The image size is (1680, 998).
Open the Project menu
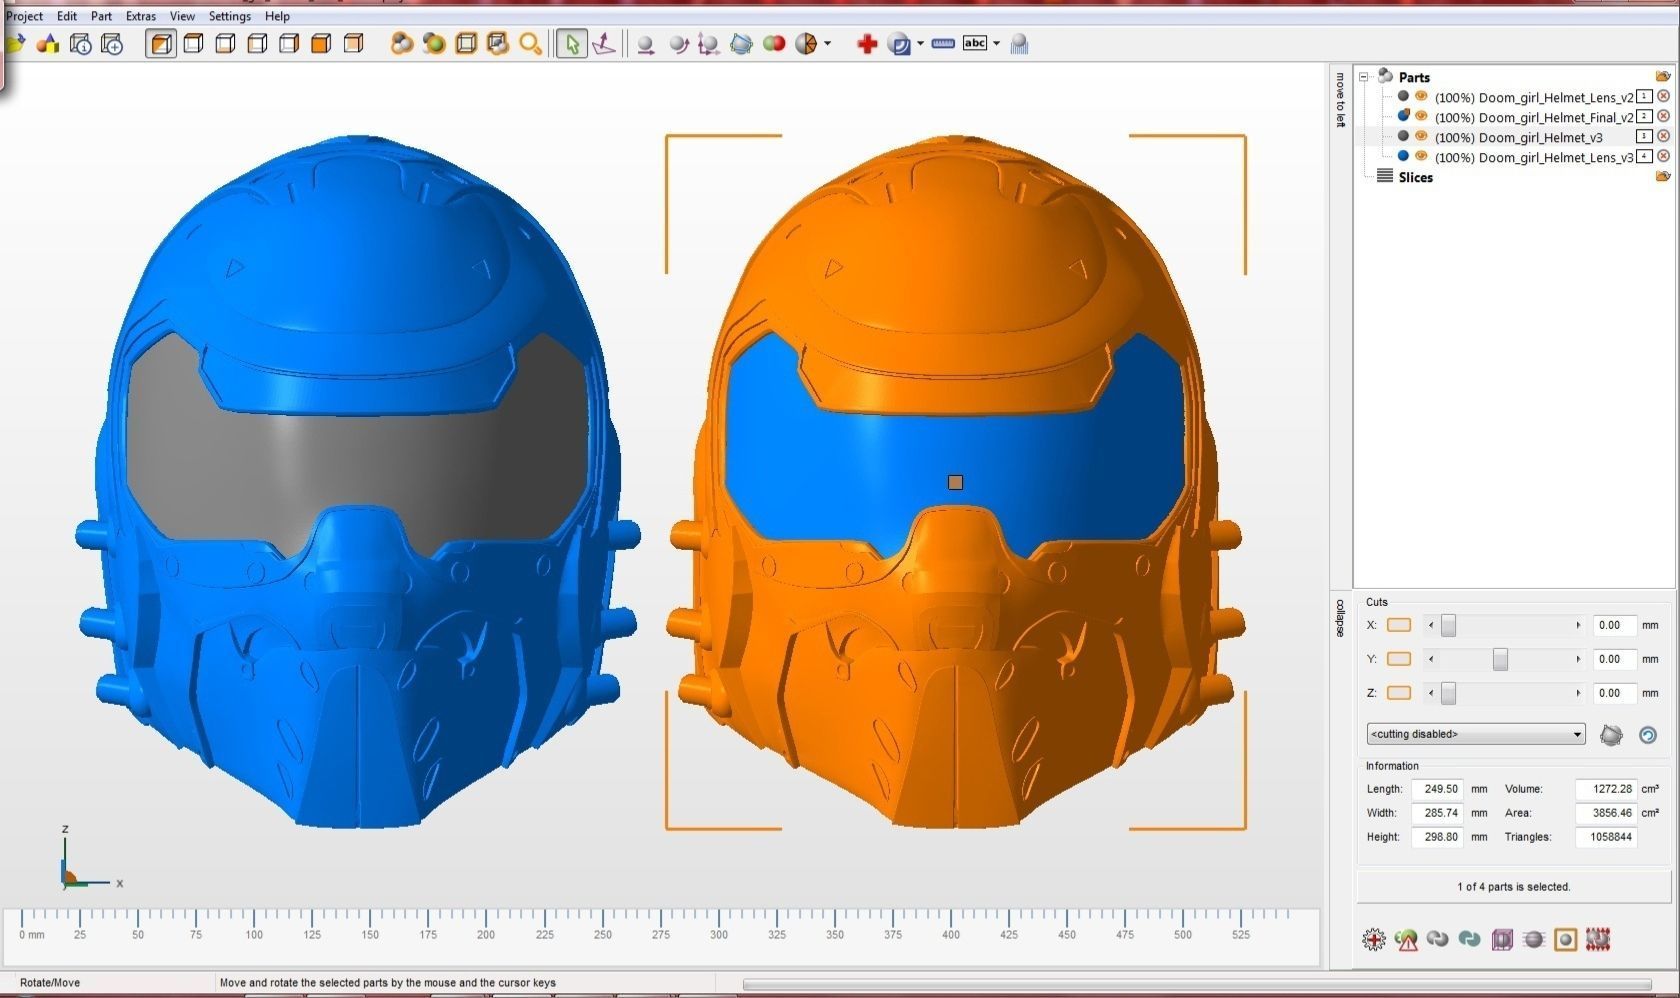click(25, 16)
